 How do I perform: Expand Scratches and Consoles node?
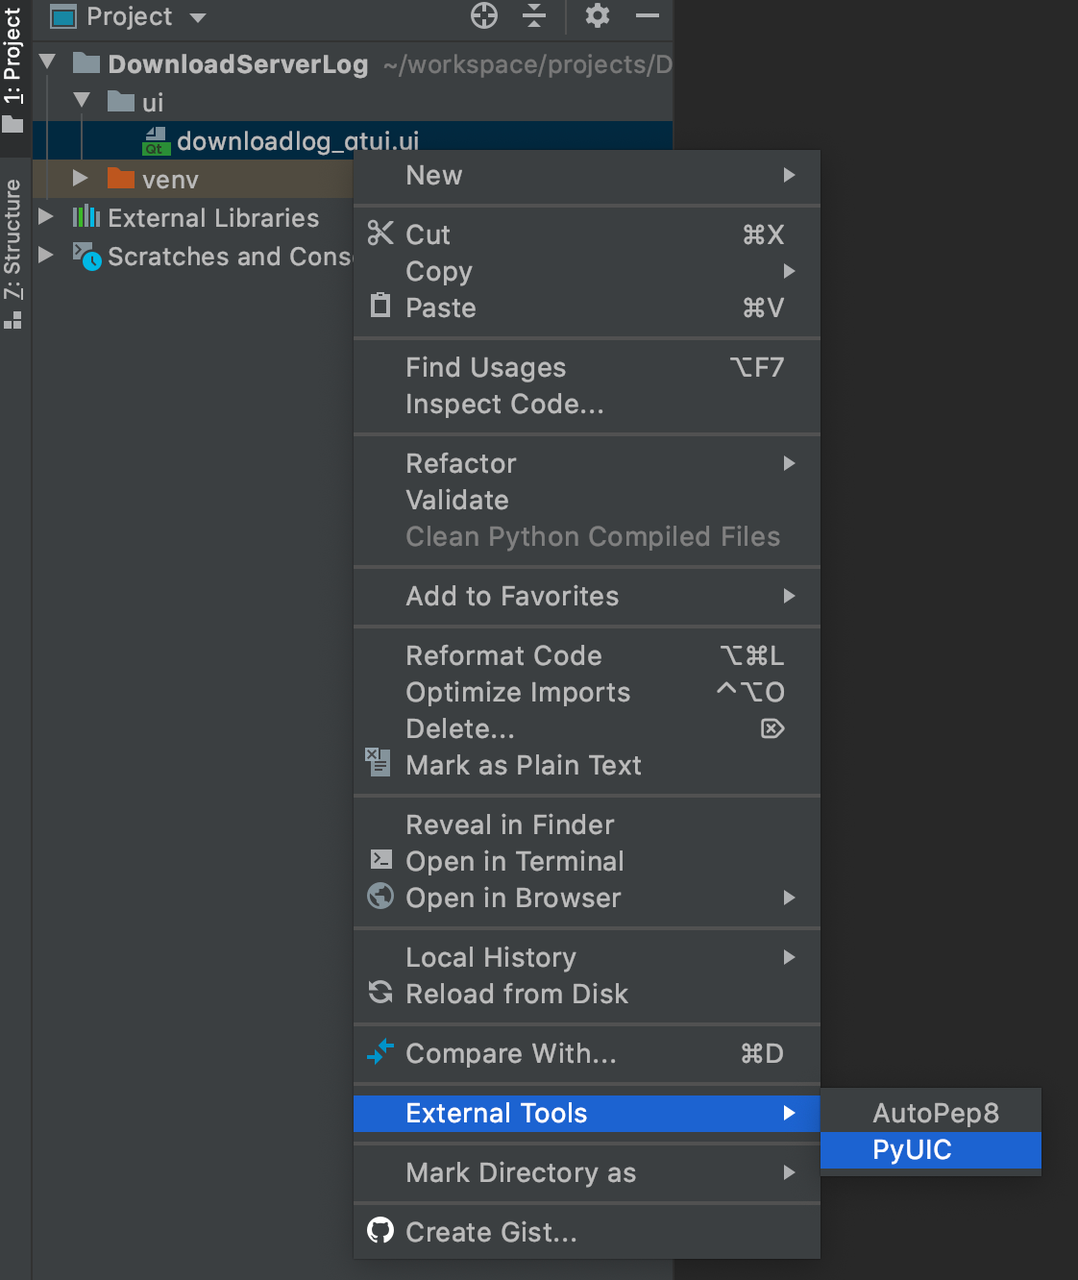click(x=46, y=255)
